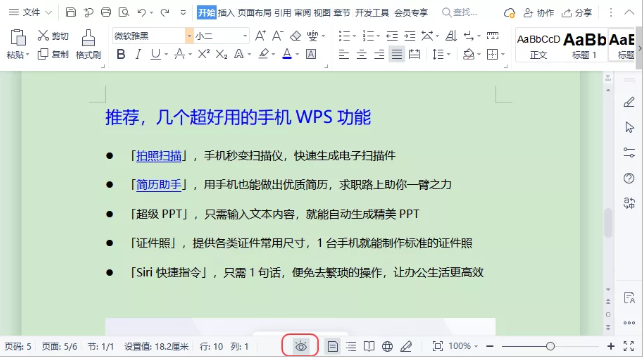The width and height of the screenshot is (644, 360).
Task: Toggle Italic formatting
Action: pyautogui.click(x=138, y=54)
